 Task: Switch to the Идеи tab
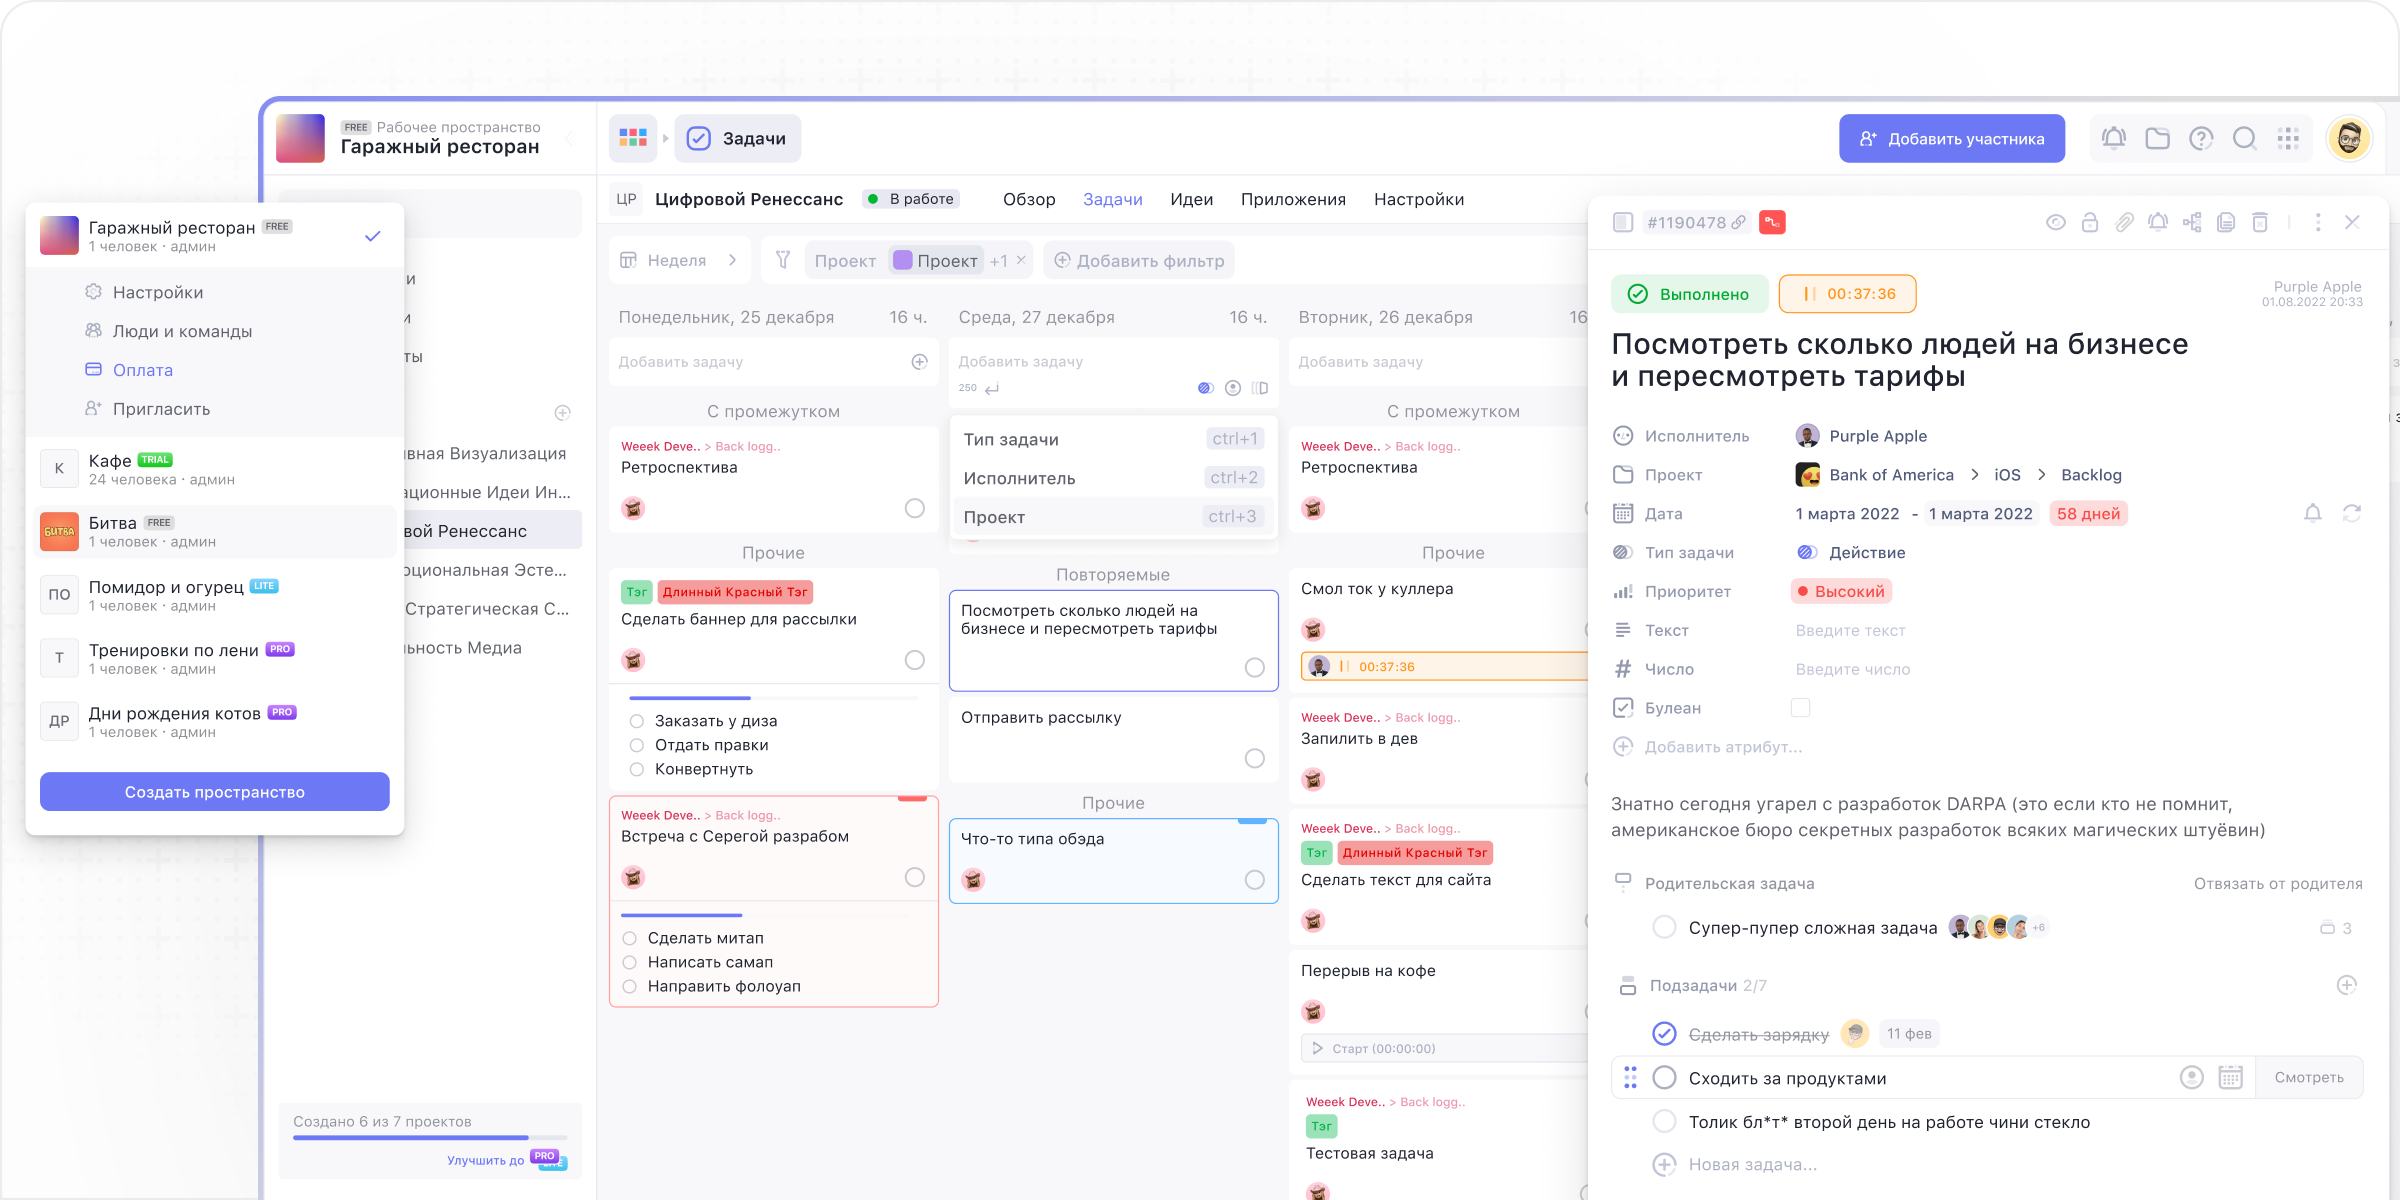point(1191,199)
